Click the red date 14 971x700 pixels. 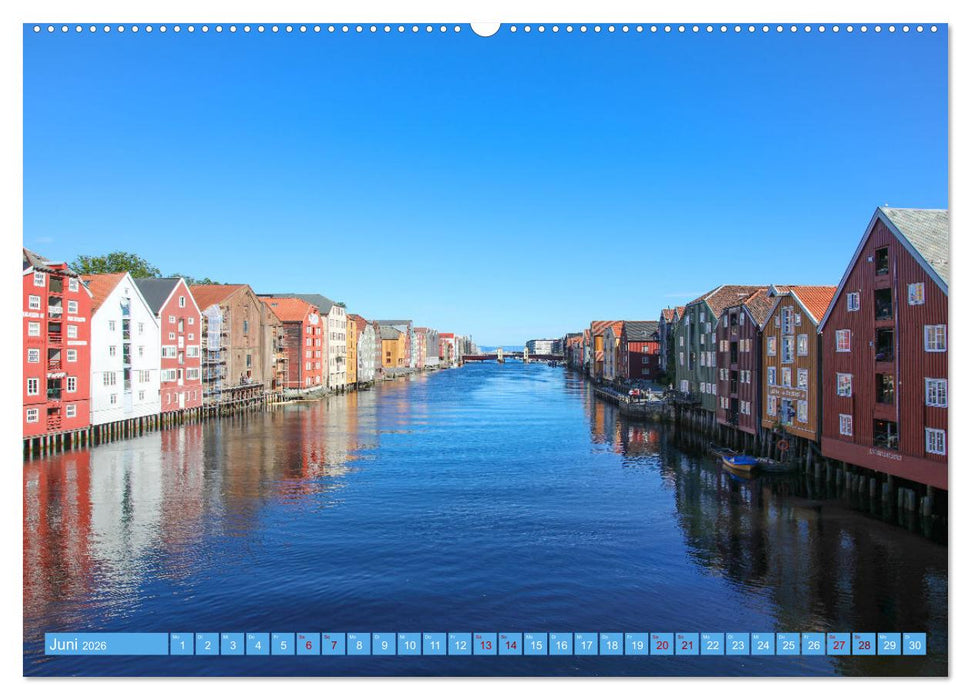[x=510, y=649]
